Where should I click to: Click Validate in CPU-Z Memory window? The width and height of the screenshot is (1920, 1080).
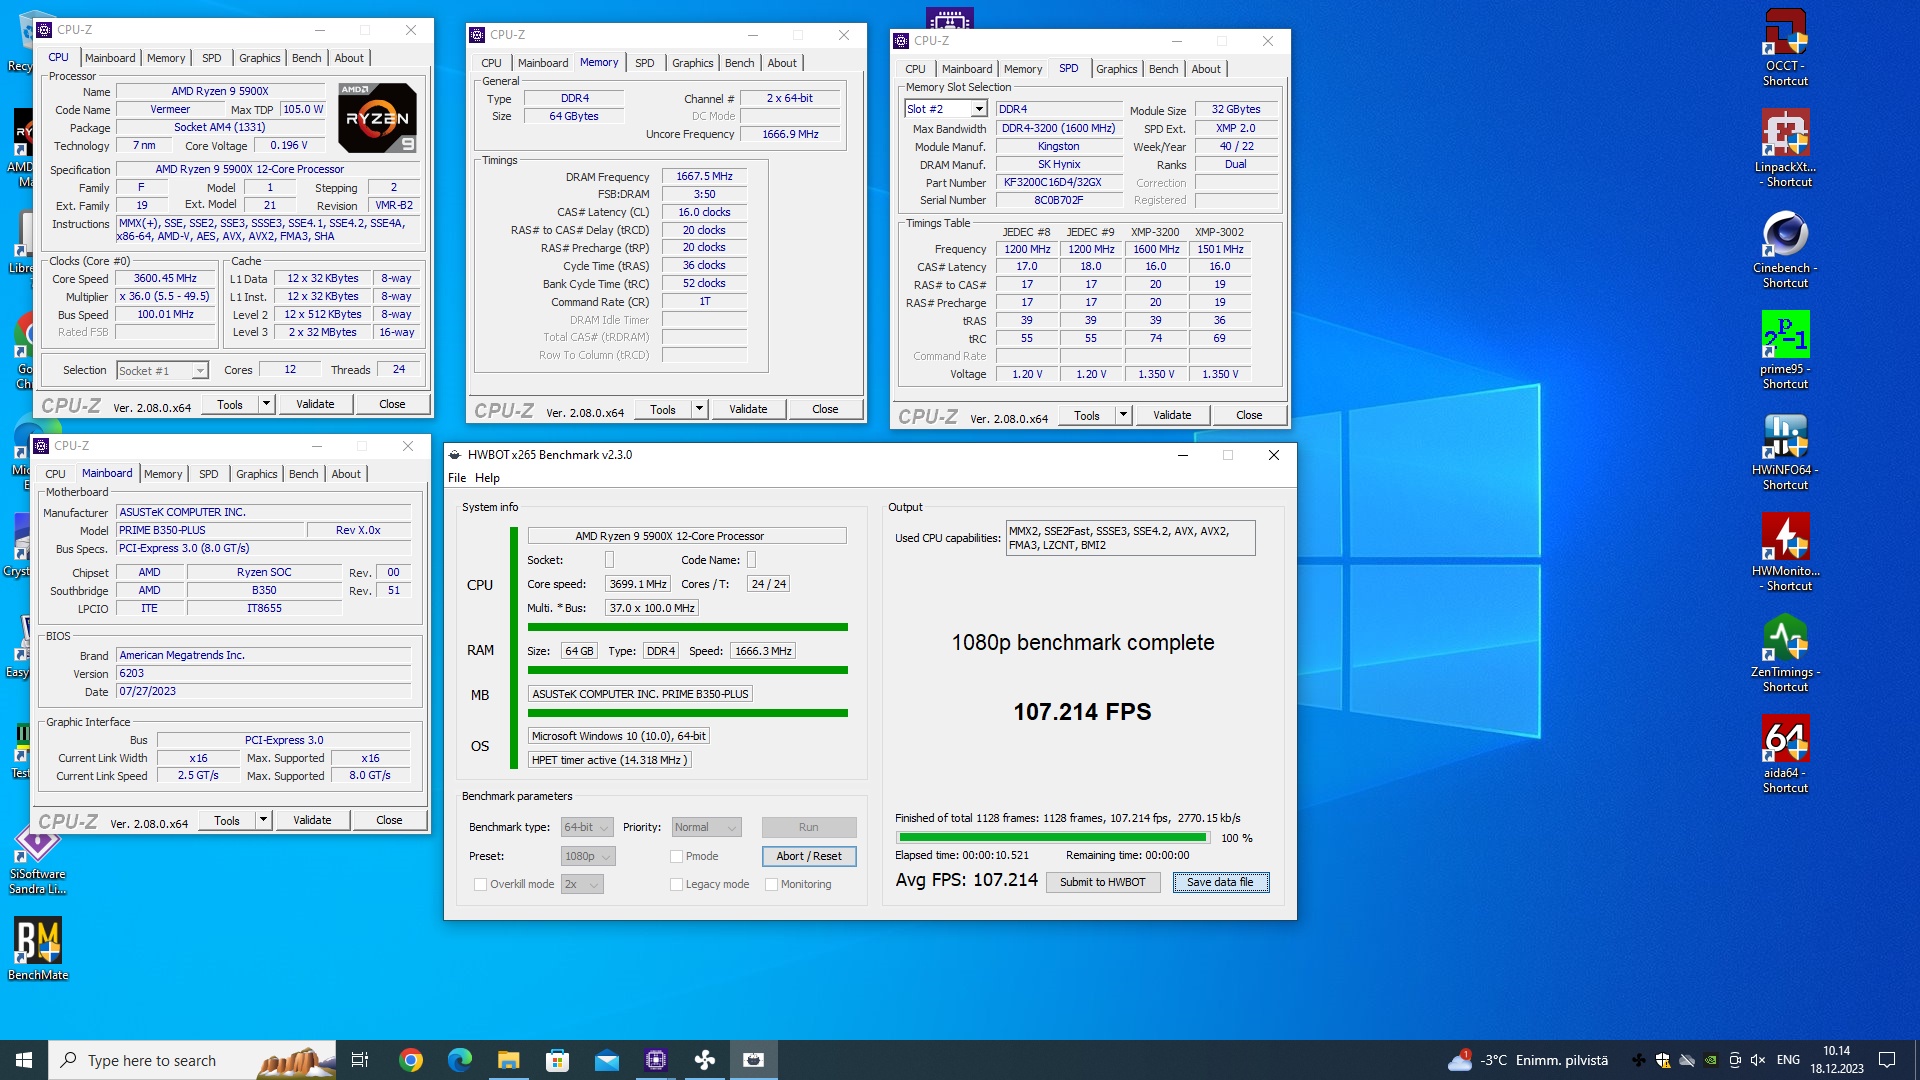coord(748,409)
